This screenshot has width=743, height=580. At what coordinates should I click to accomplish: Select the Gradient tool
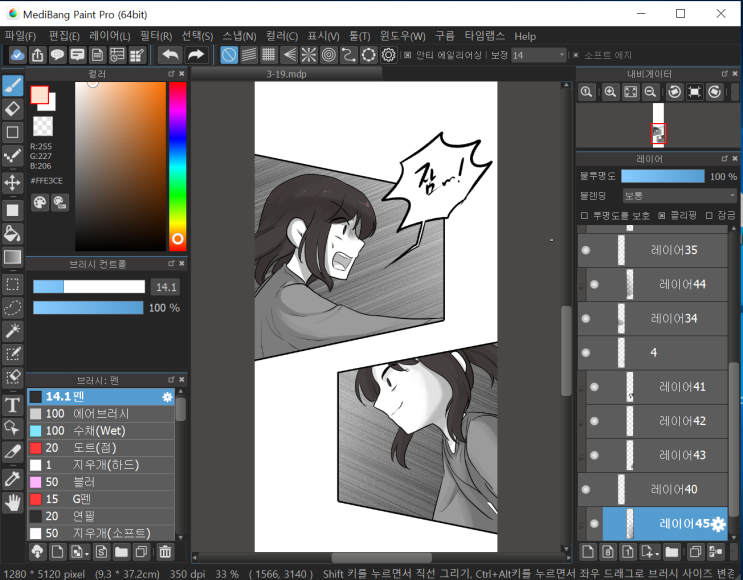pos(13,257)
